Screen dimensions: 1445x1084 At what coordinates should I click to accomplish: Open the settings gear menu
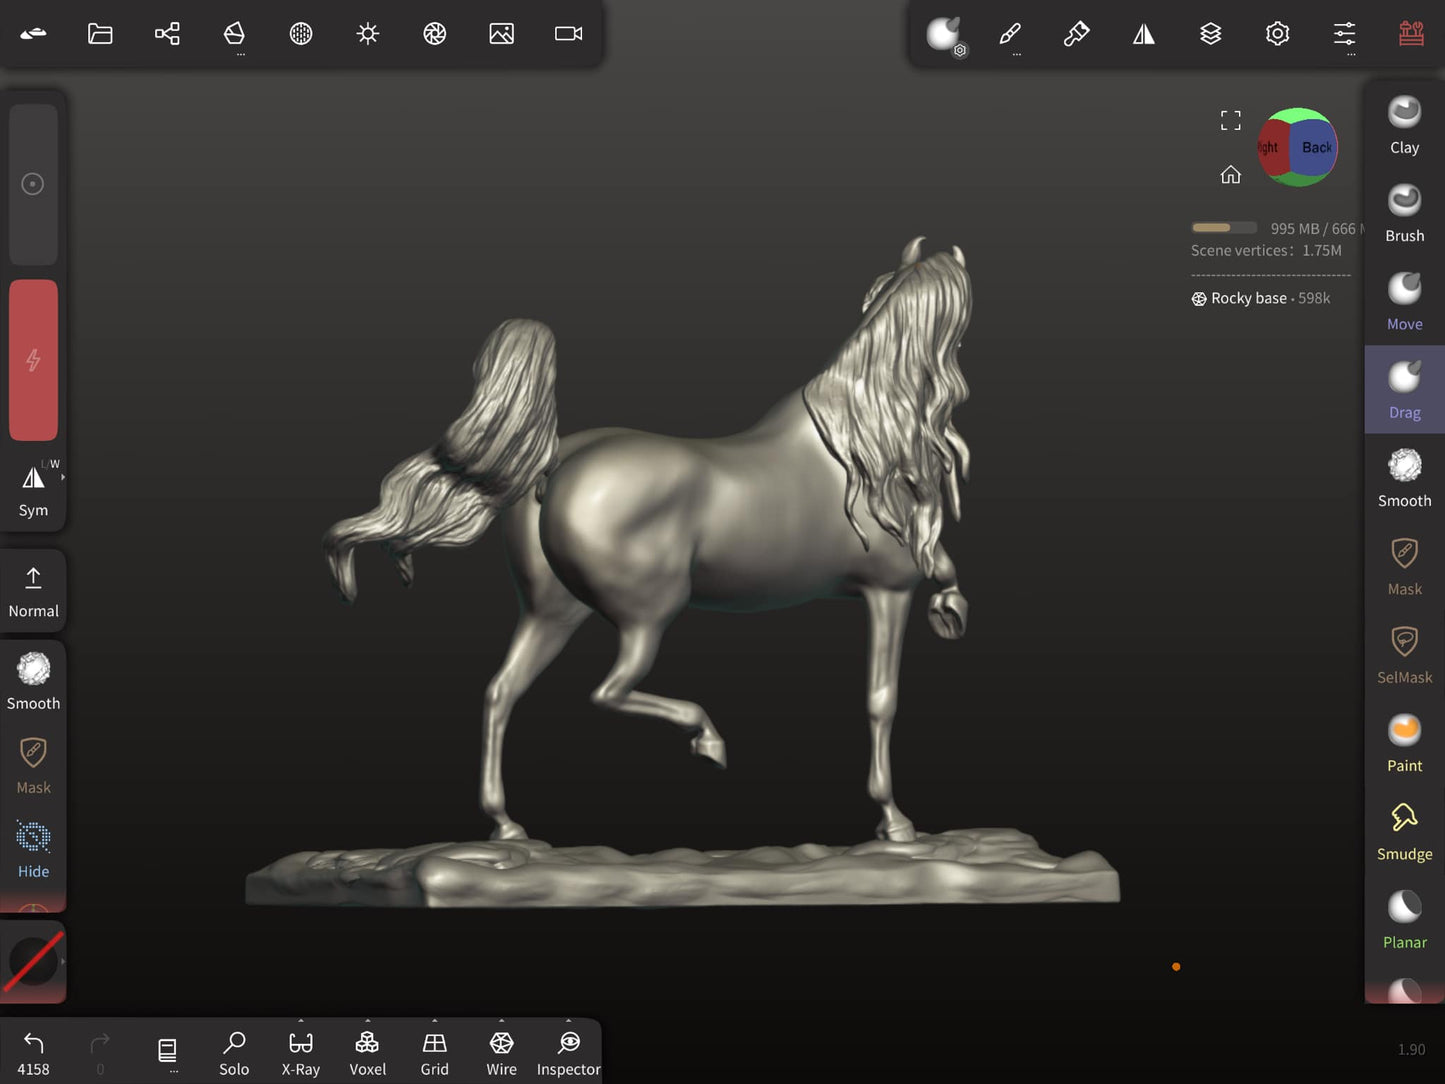[1277, 33]
